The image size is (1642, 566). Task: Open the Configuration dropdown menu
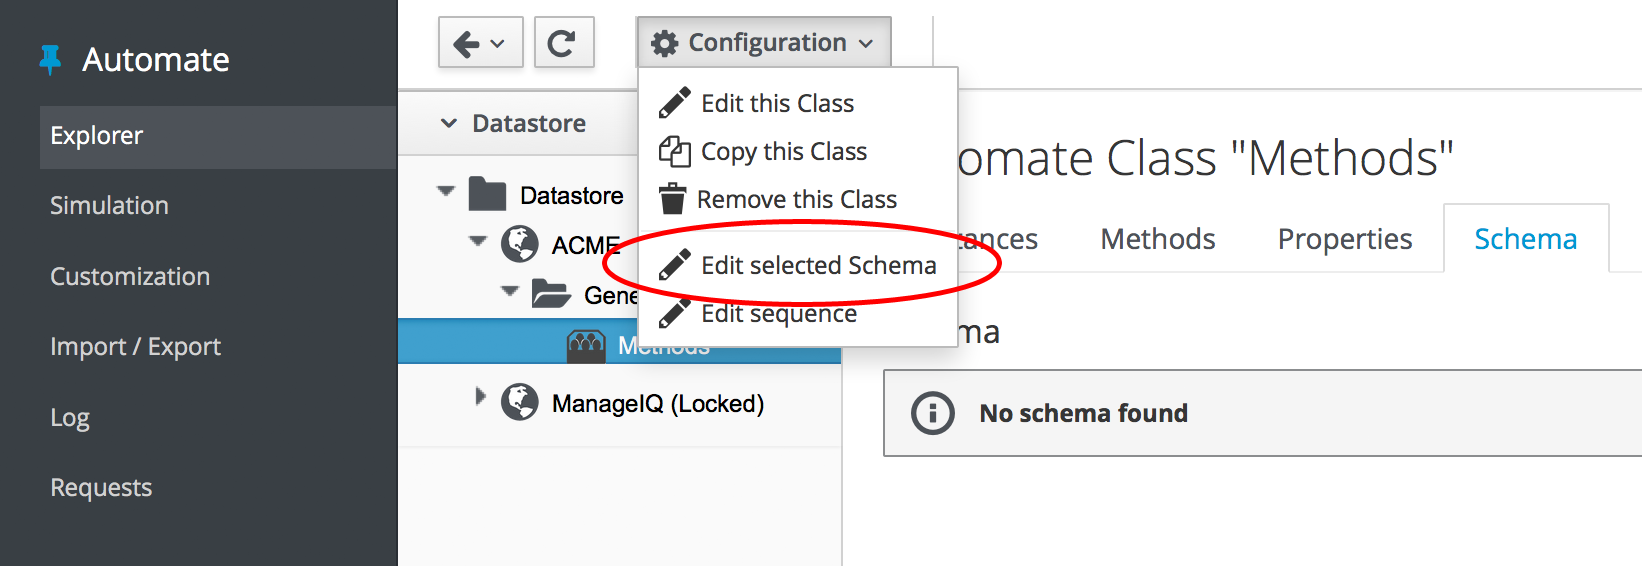(763, 43)
